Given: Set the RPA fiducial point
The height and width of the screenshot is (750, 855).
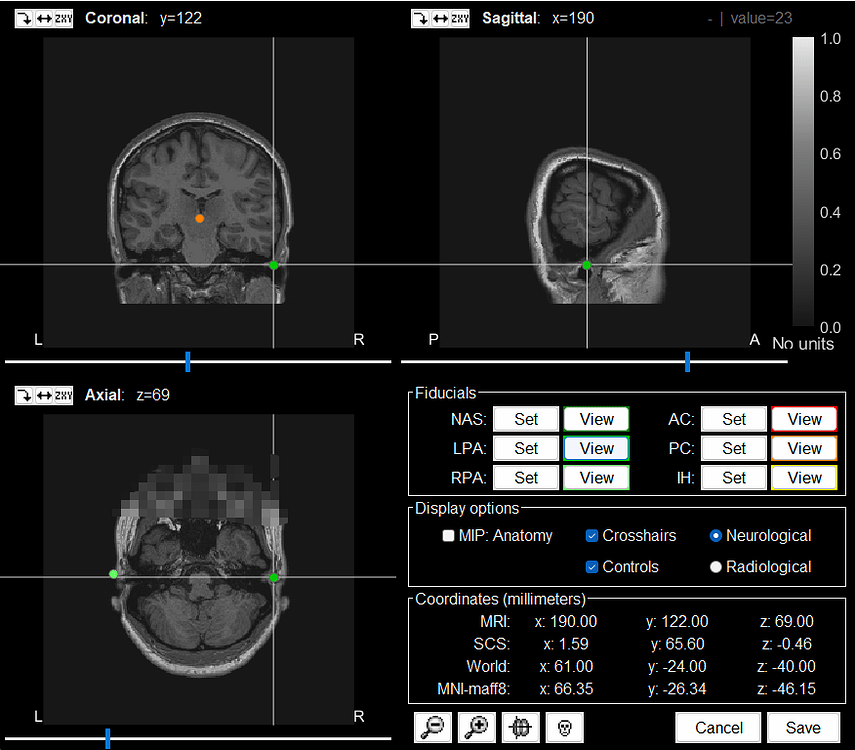Looking at the screenshot, I should pos(526,478).
